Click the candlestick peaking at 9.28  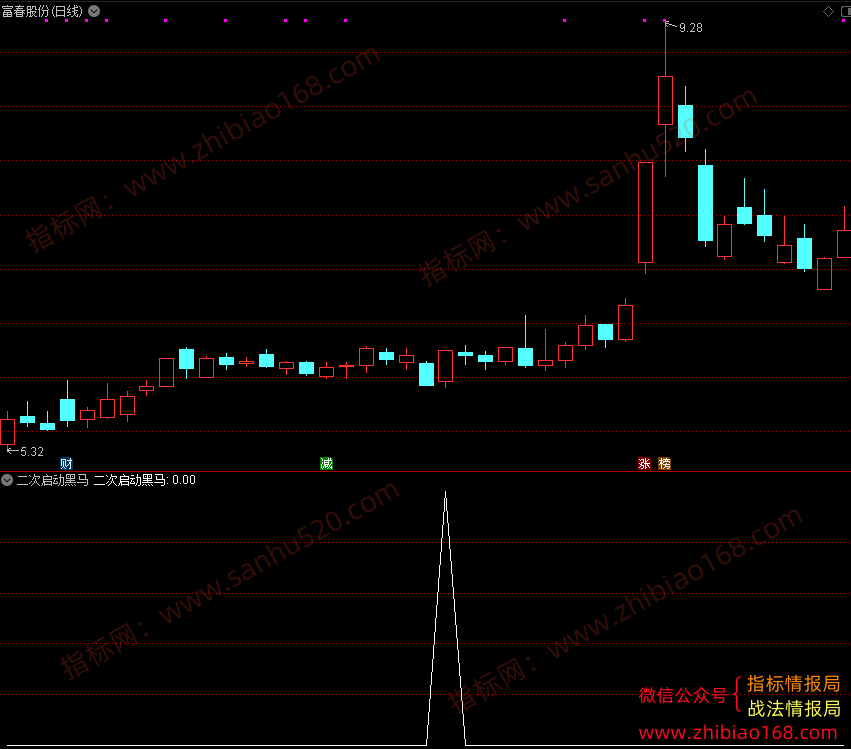pyautogui.click(x=665, y=100)
